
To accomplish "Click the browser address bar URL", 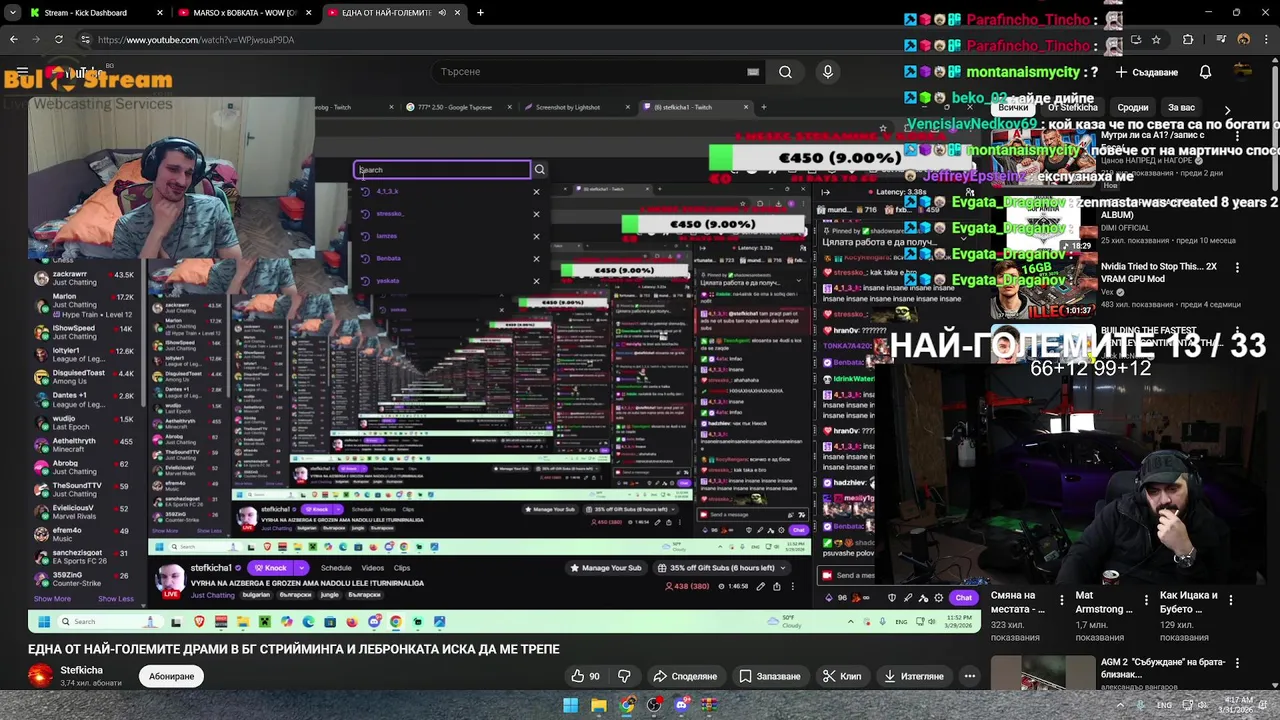I will click(x=196, y=40).
